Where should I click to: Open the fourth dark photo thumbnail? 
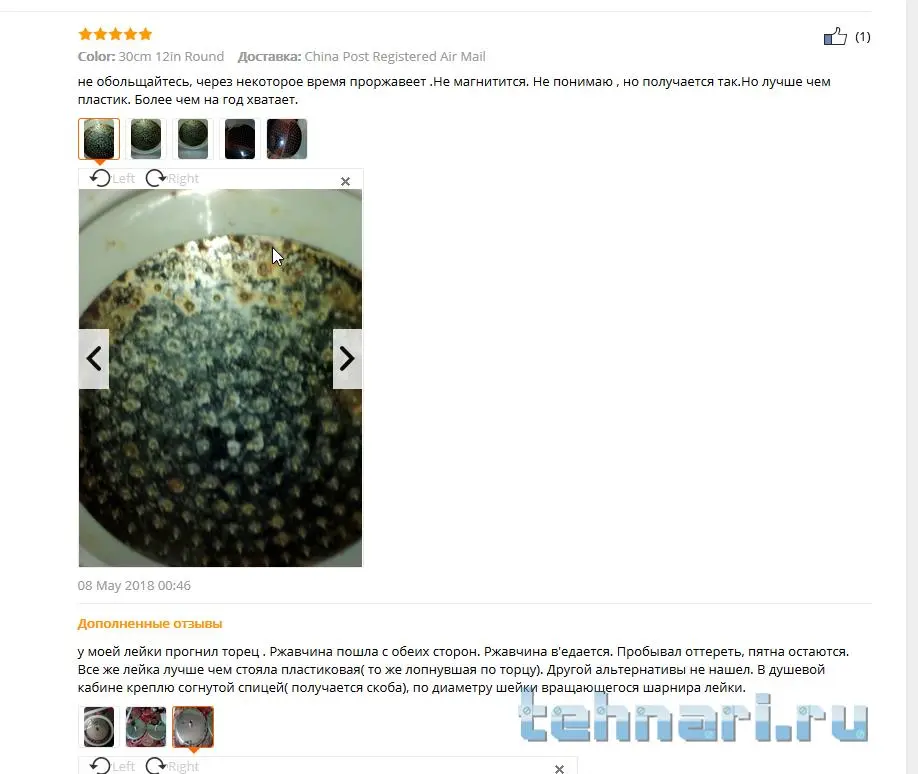(239, 139)
